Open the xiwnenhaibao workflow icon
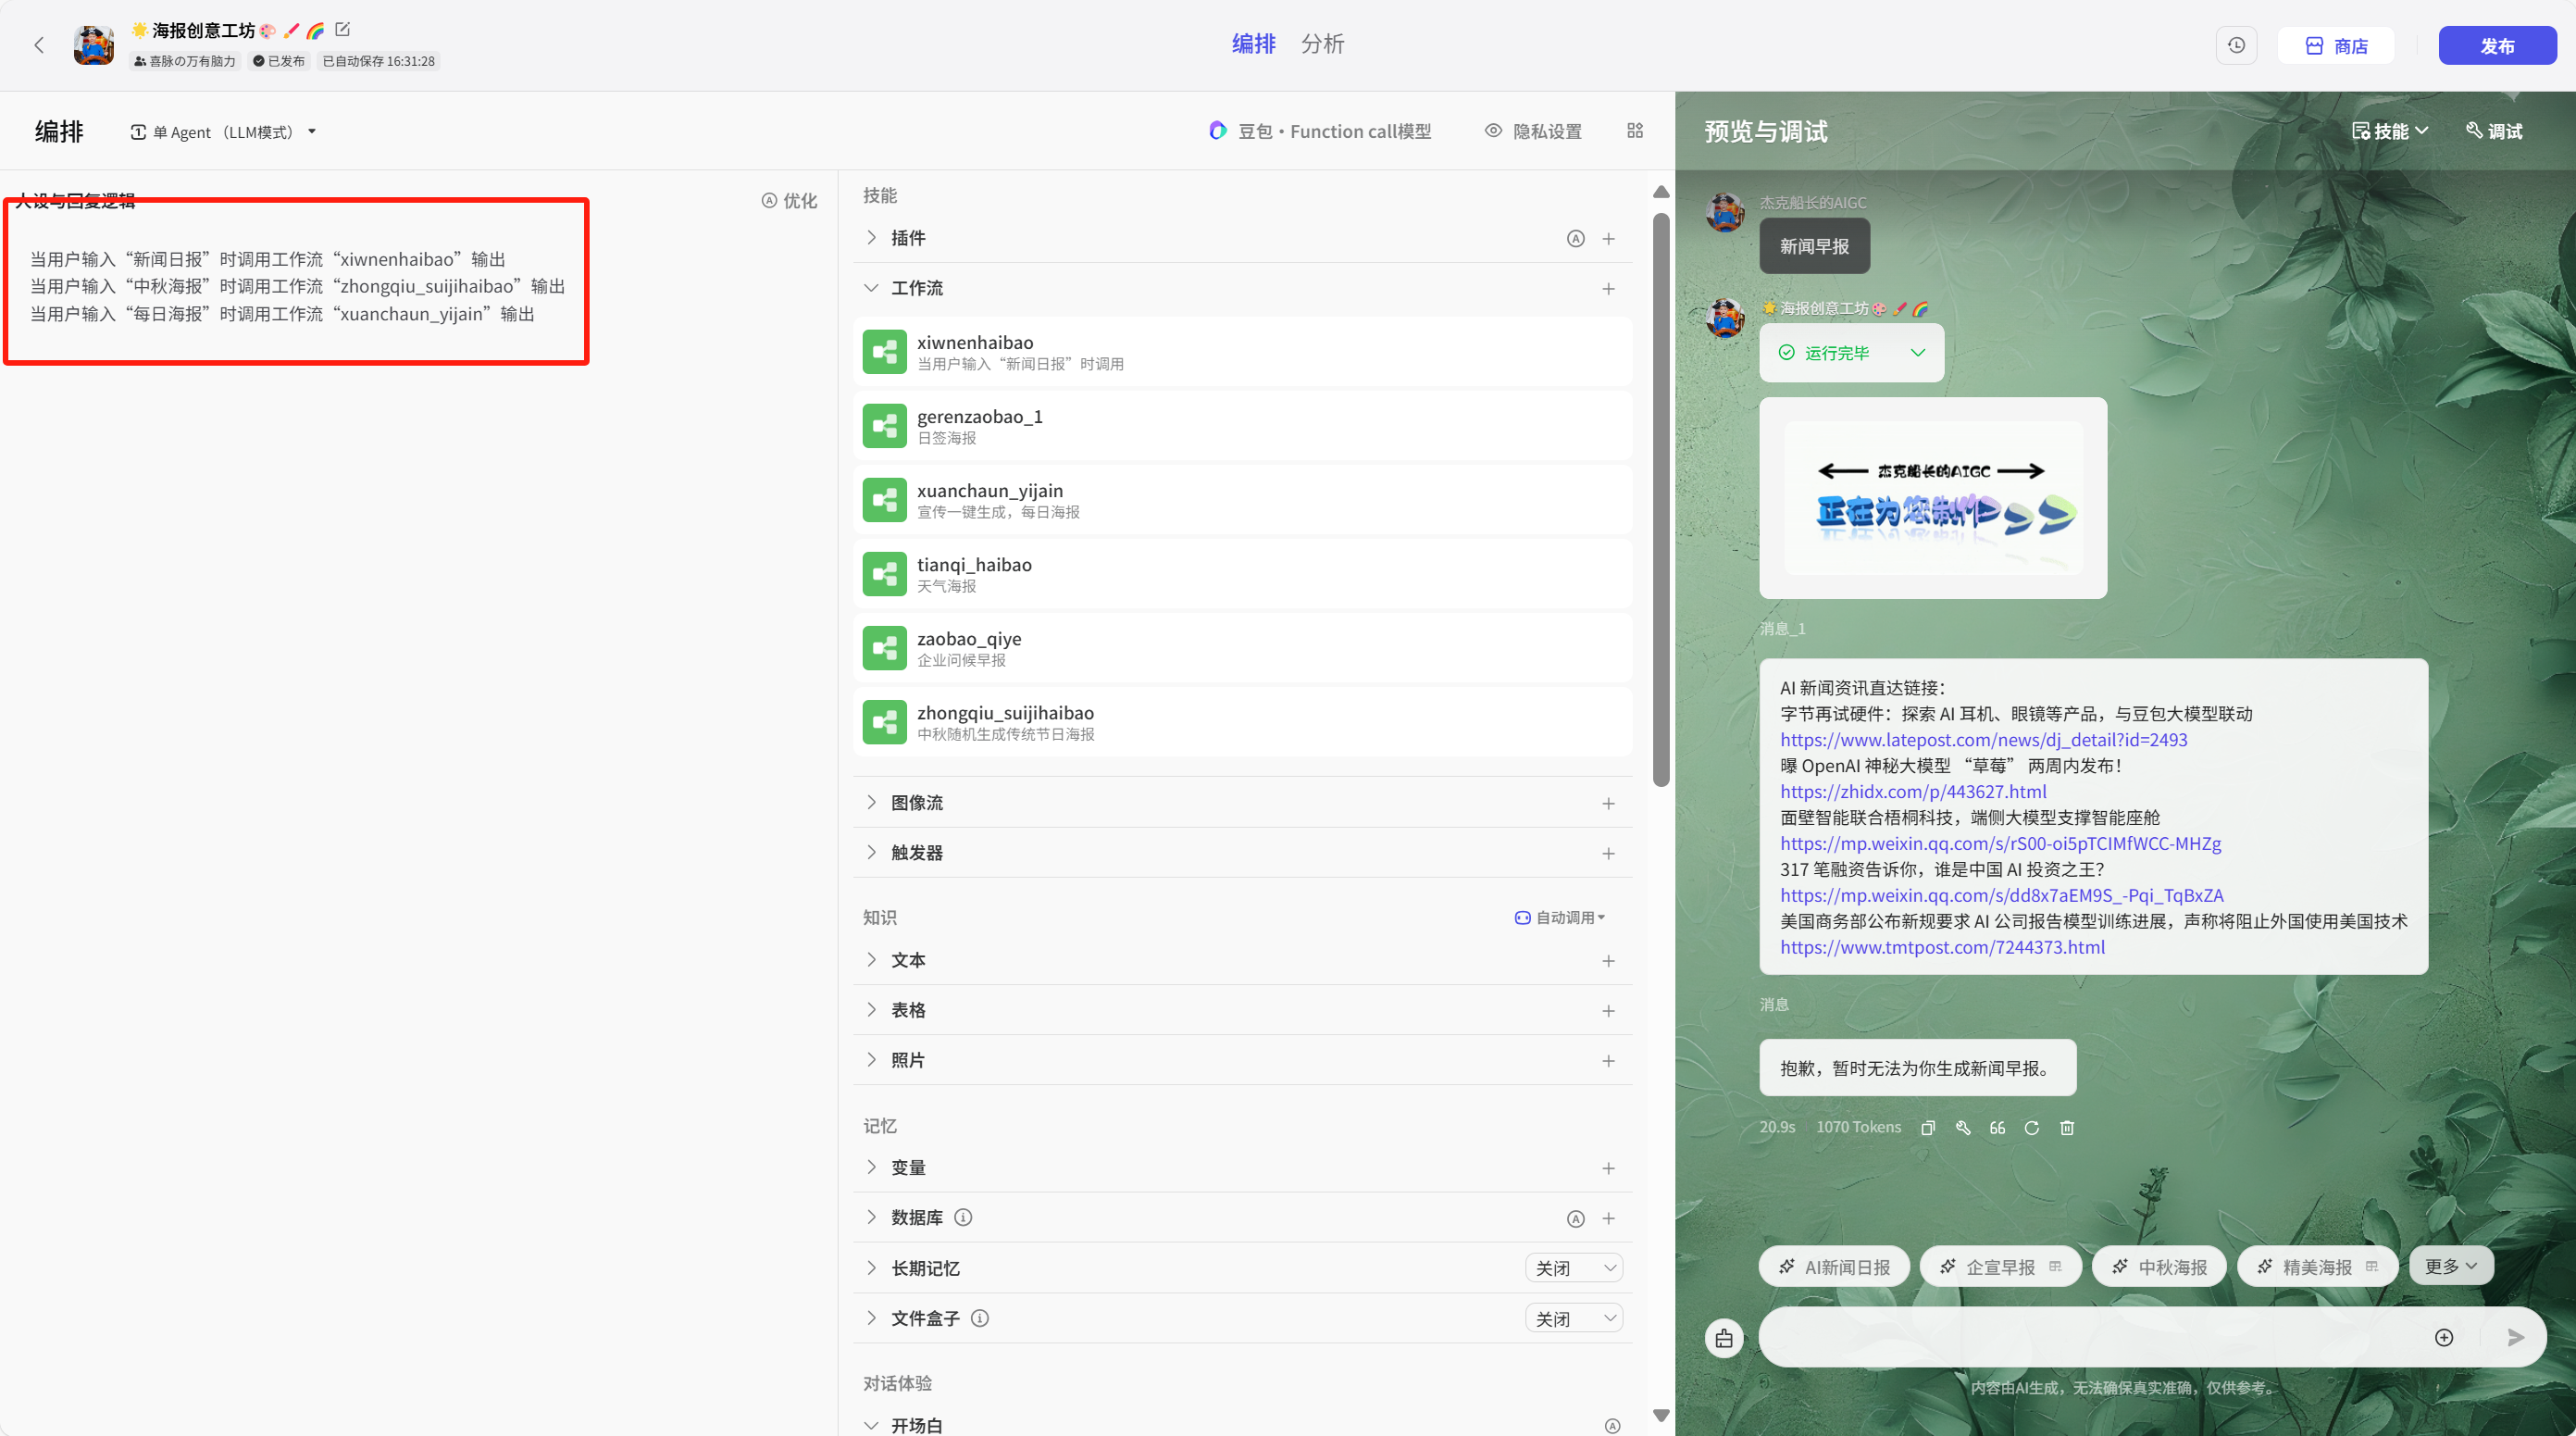The image size is (2576, 1436). point(884,352)
